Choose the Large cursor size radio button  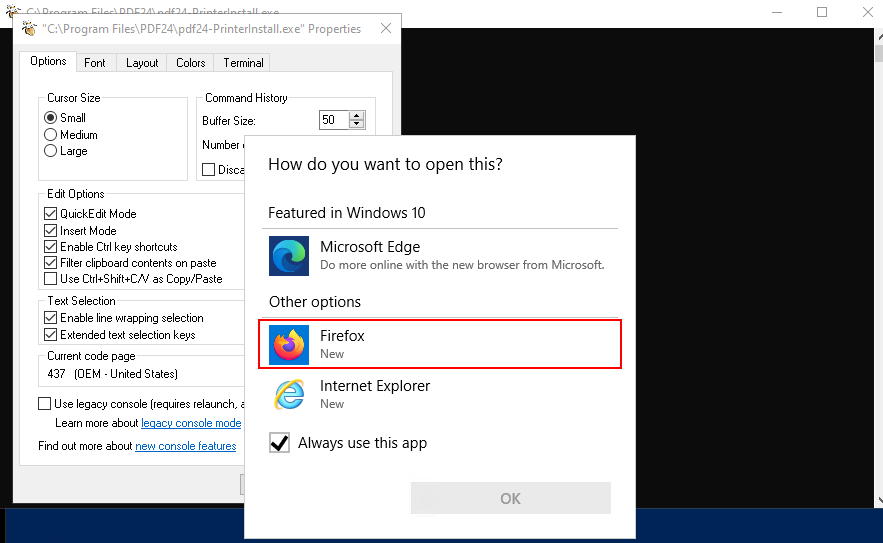51,151
